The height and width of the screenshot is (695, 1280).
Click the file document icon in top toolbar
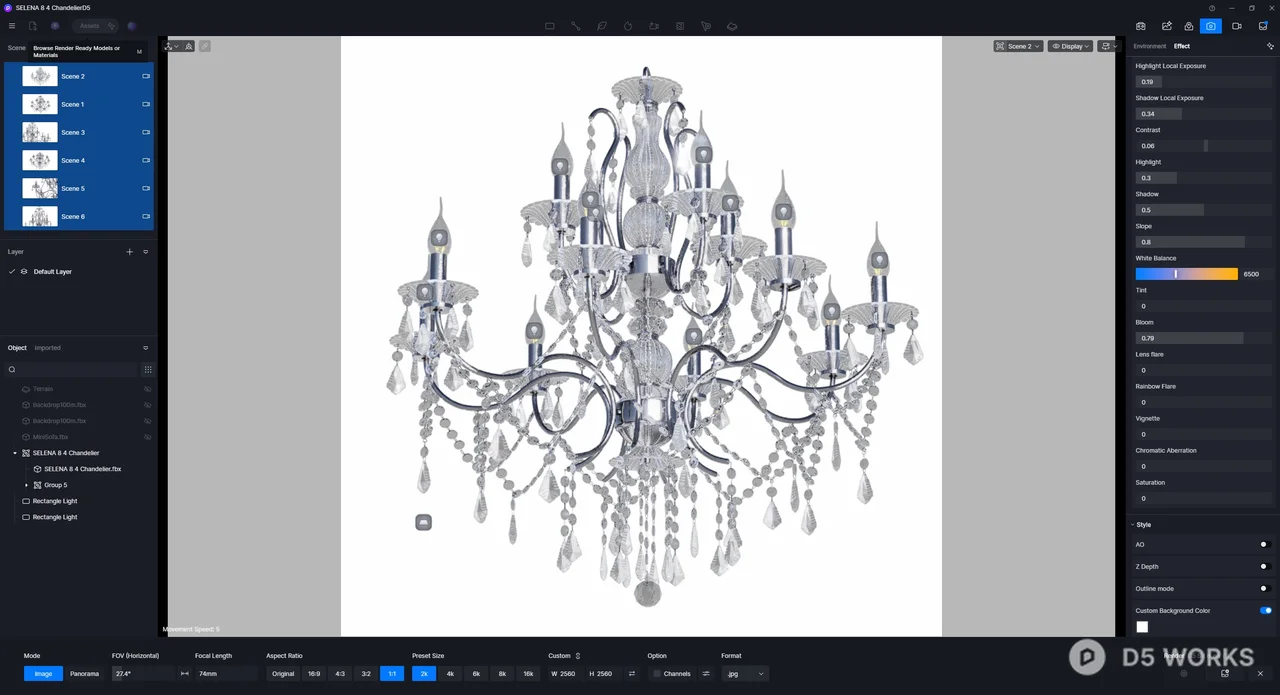[33, 26]
